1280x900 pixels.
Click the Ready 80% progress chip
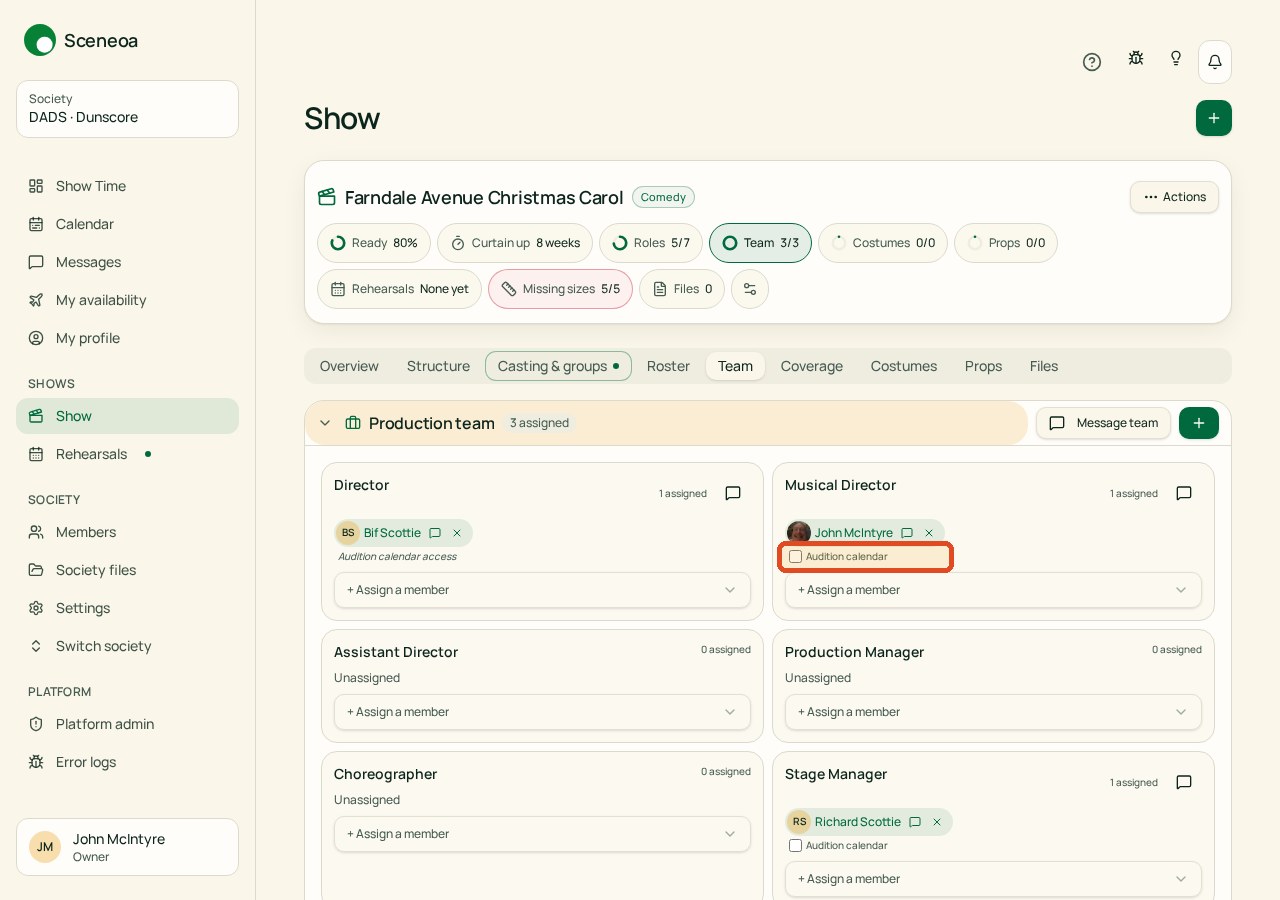tap(374, 243)
